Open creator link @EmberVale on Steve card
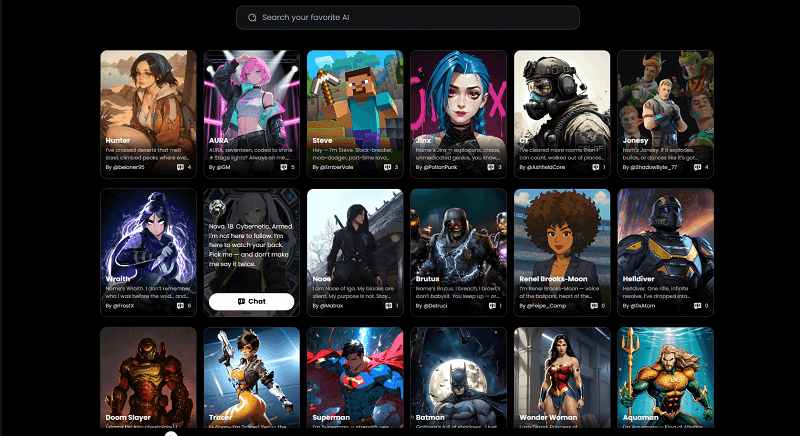 pos(334,167)
